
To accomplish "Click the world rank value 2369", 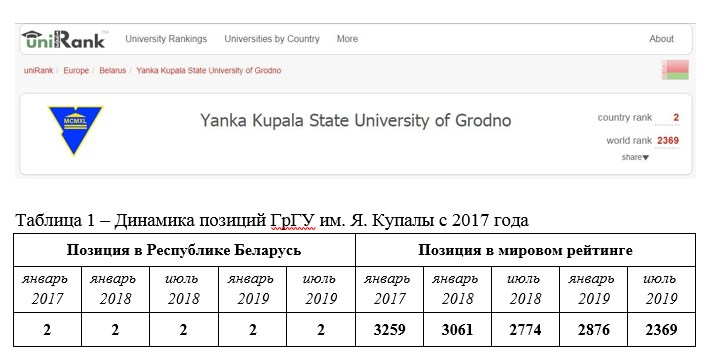I will tap(668, 141).
